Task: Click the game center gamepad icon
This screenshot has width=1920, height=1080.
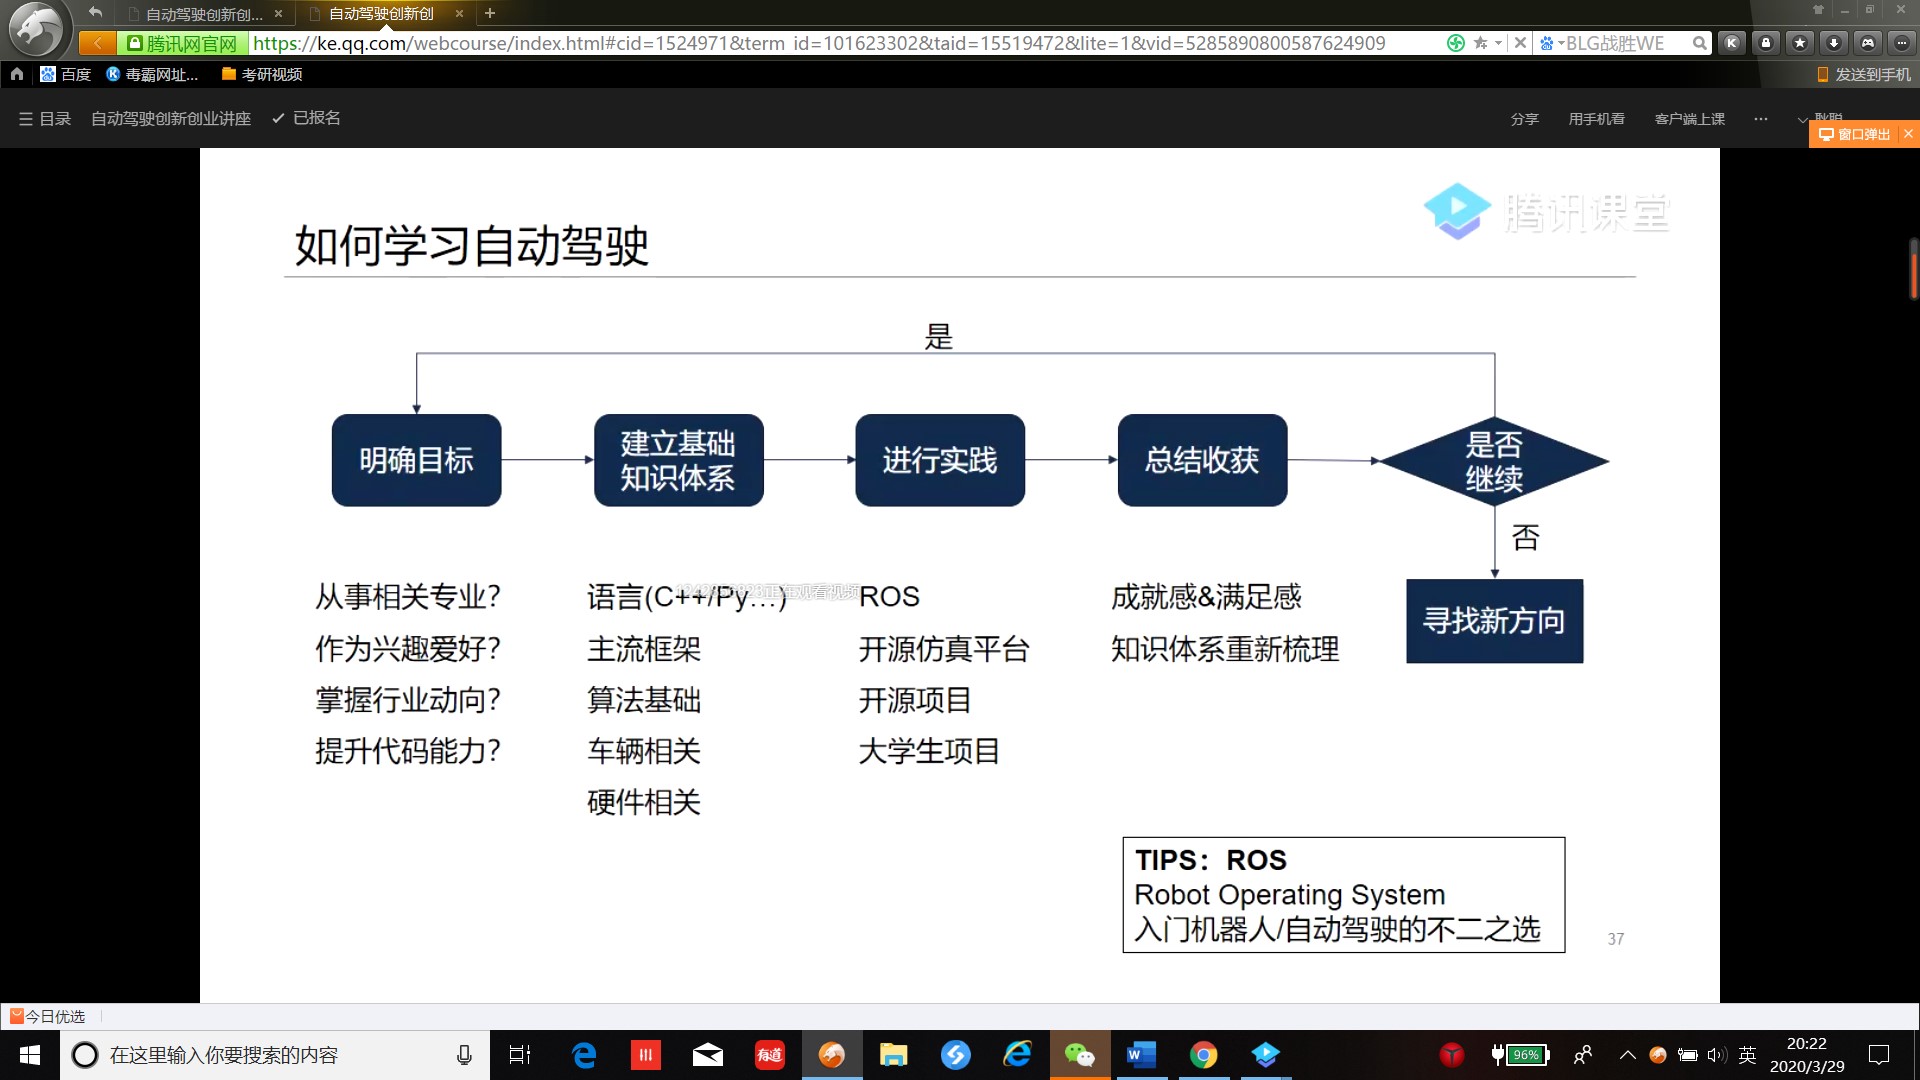Action: [1868, 43]
